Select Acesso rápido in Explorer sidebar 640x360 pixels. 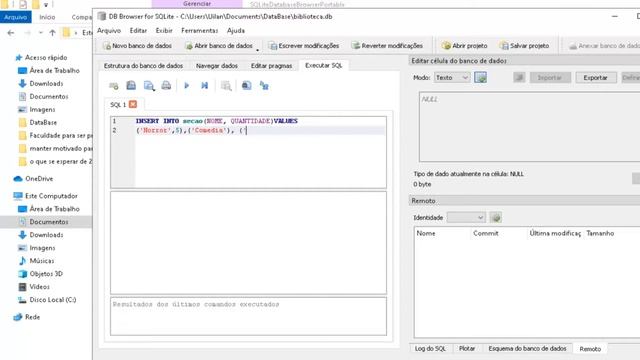coord(46,58)
